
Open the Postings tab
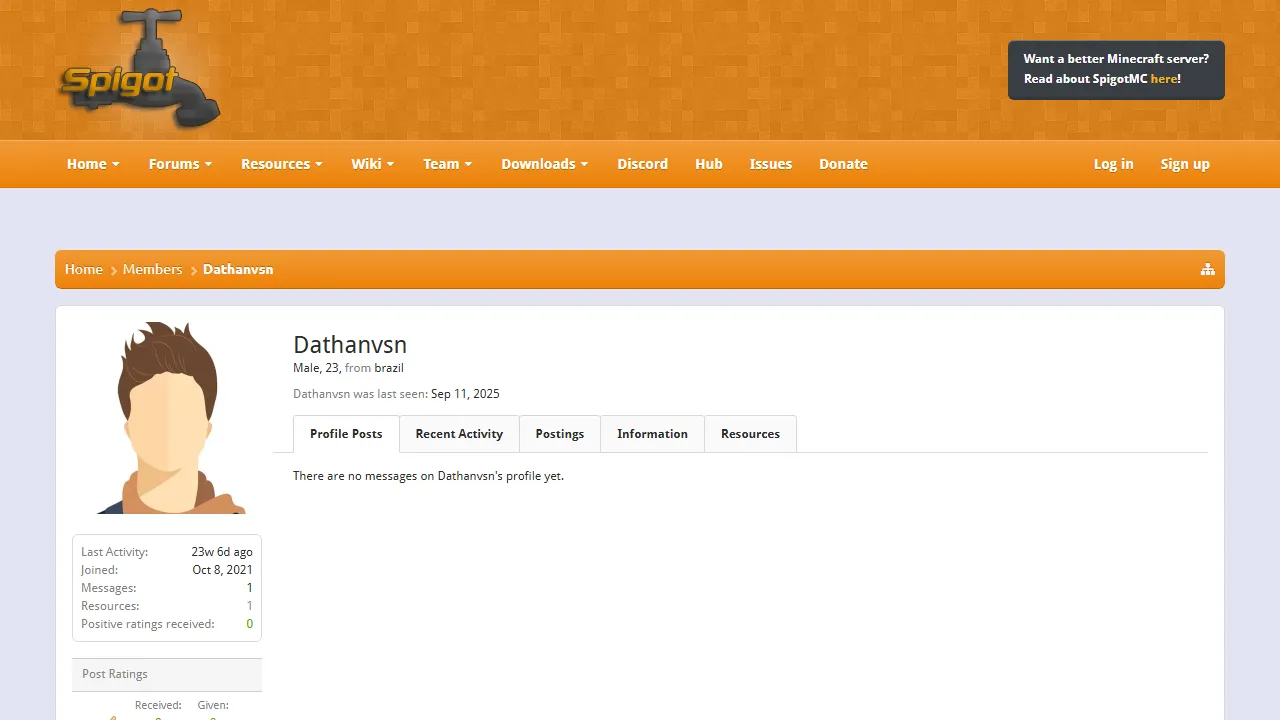pyautogui.click(x=559, y=434)
